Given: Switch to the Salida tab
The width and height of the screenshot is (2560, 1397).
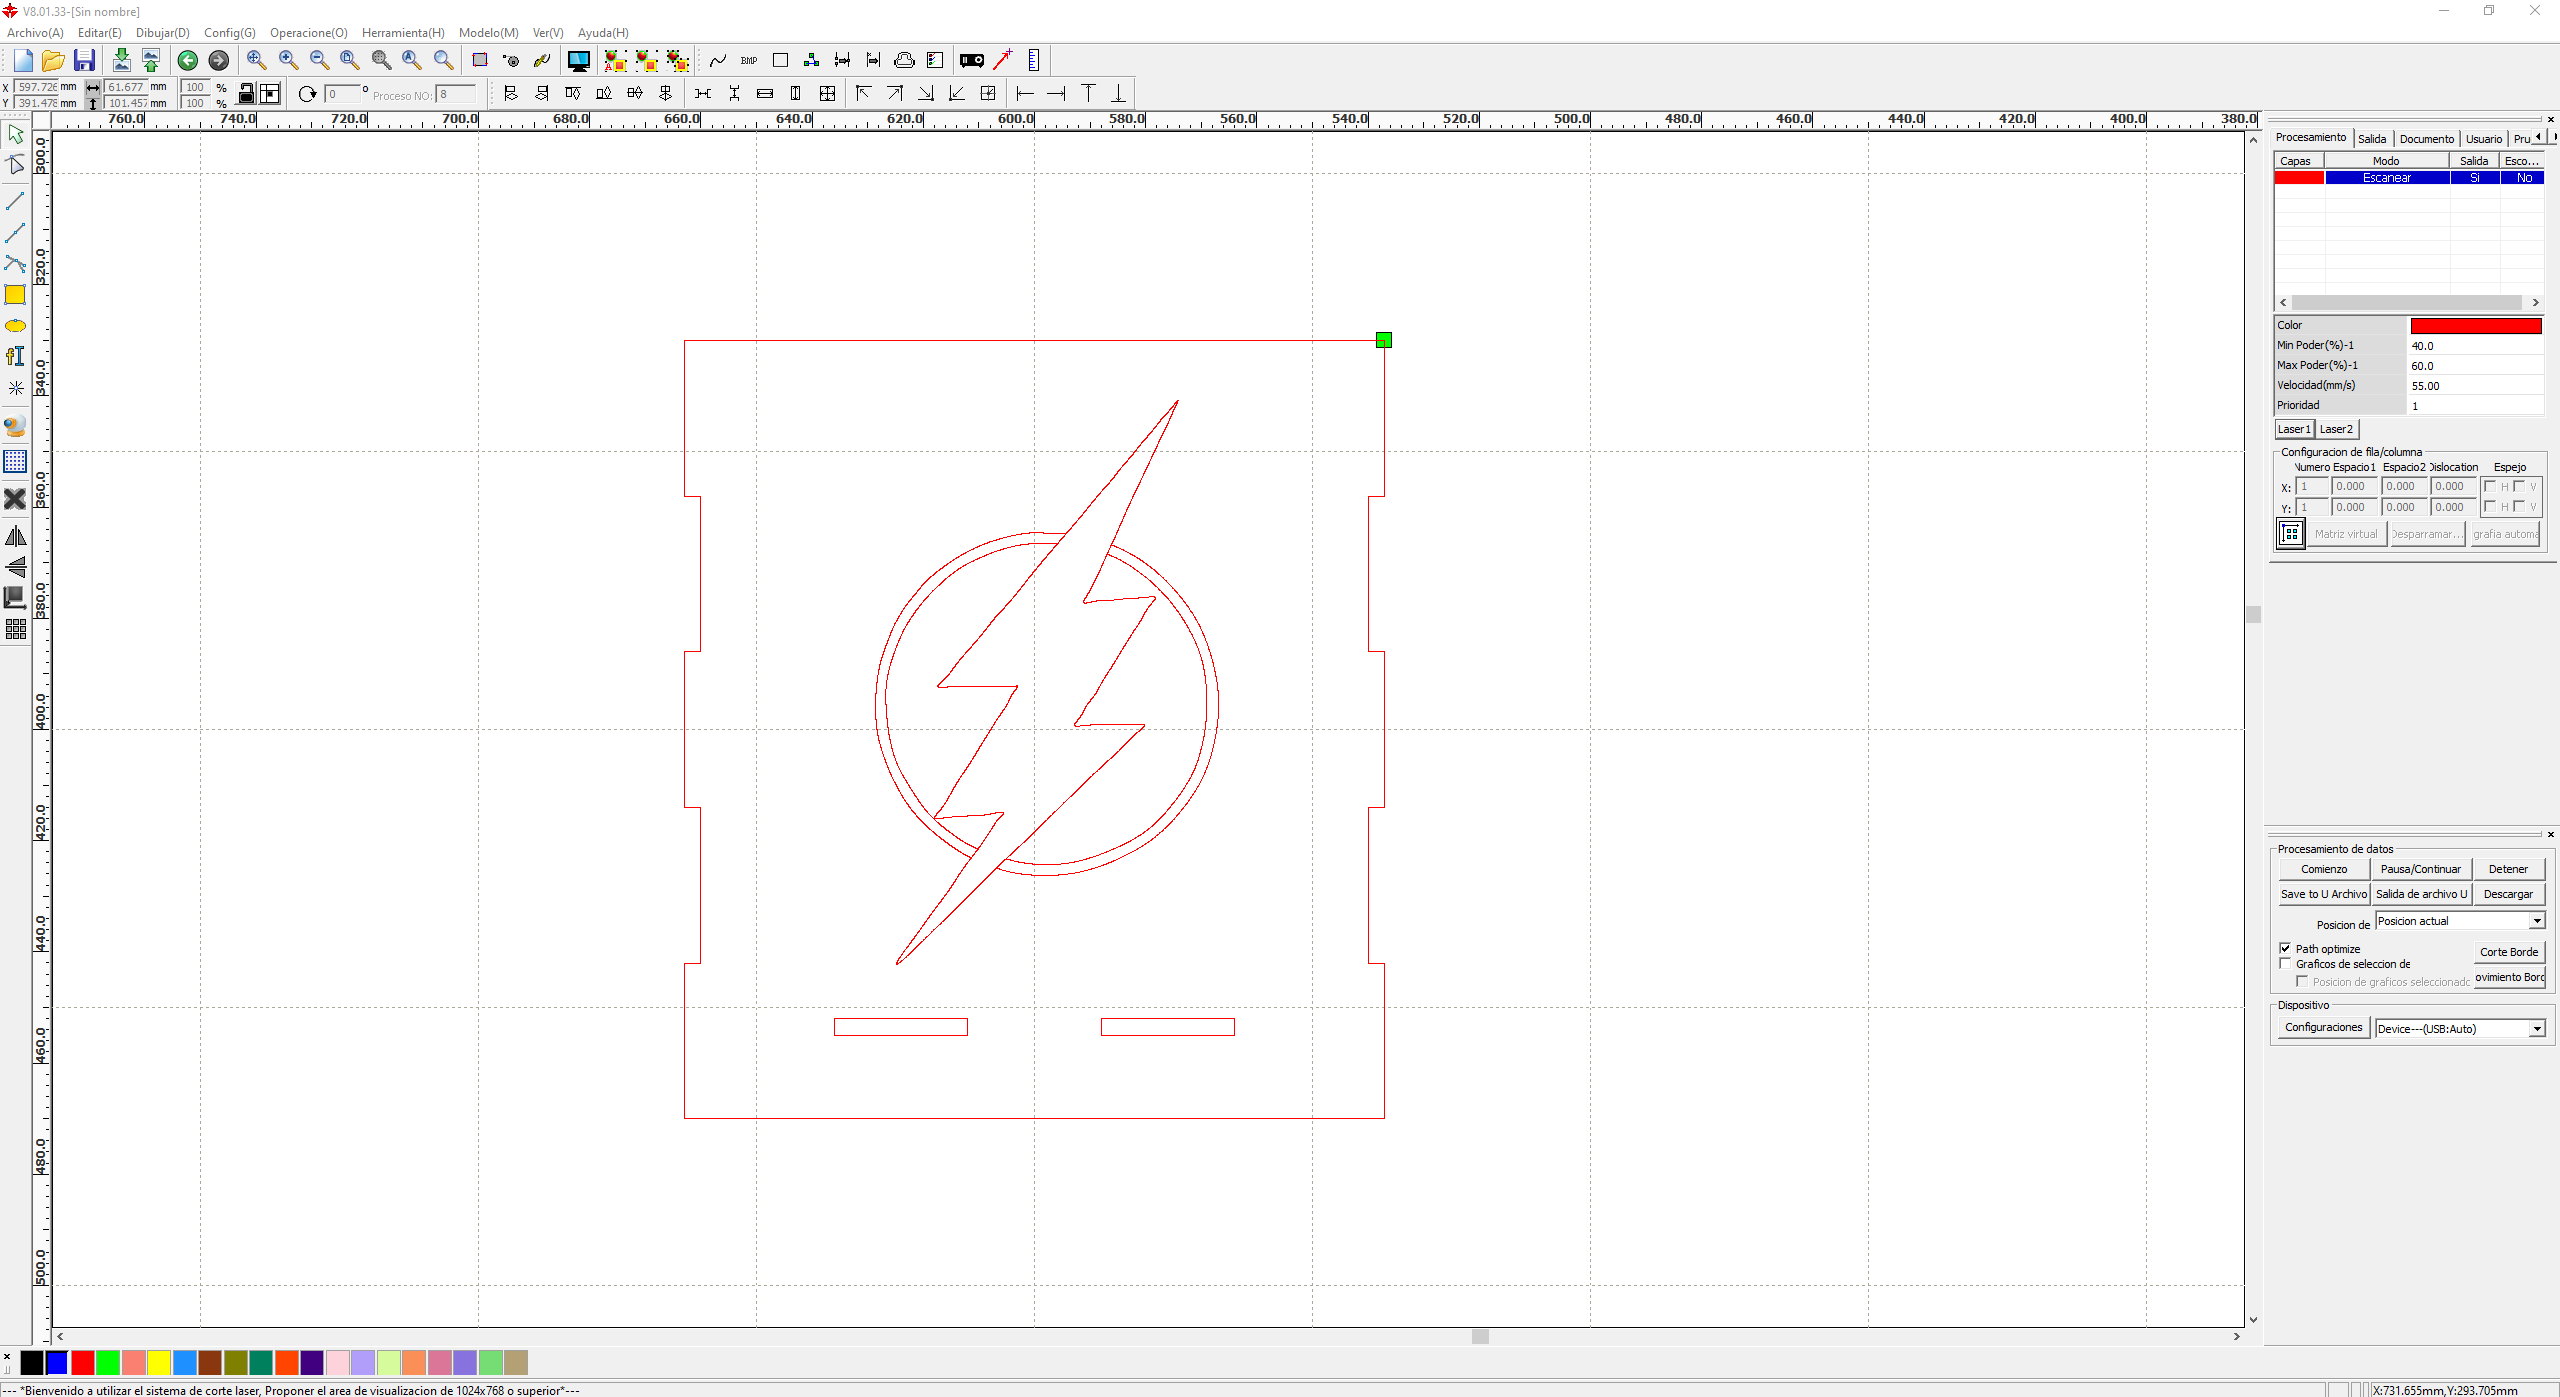Looking at the screenshot, I should point(2372,139).
